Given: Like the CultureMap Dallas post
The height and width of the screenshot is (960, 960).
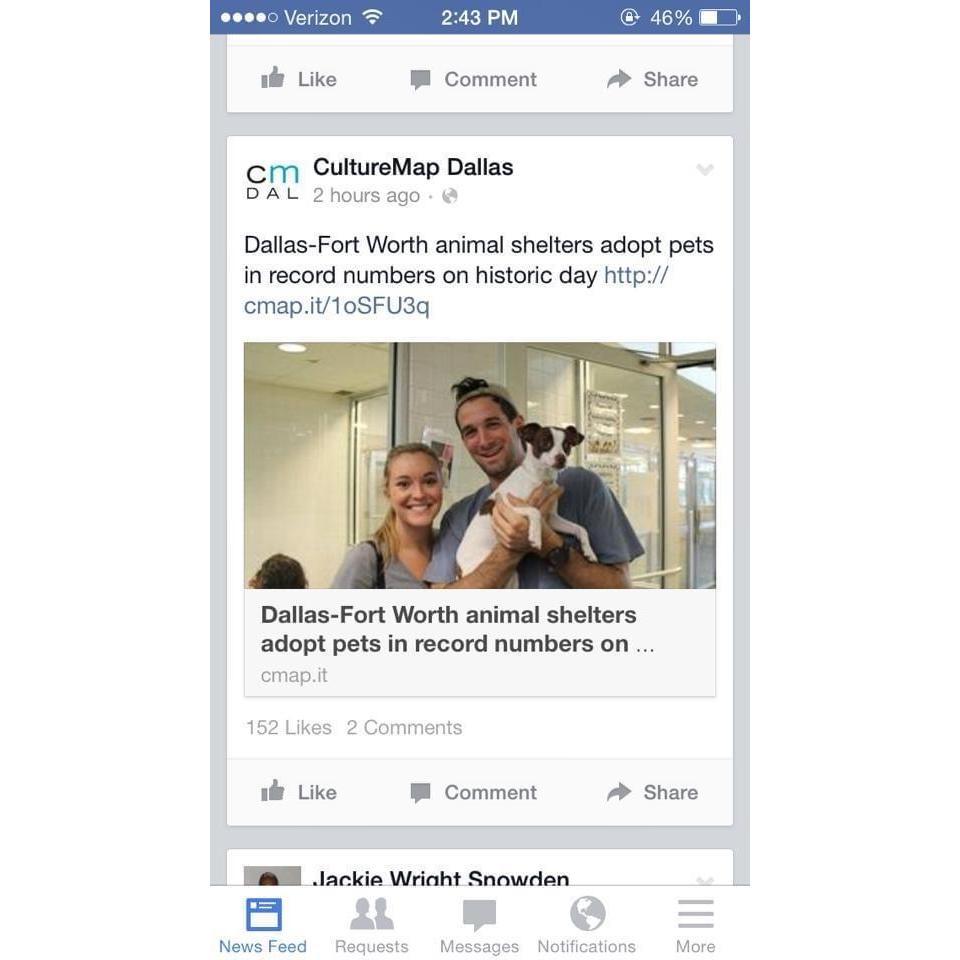Looking at the screenshot, I should (x=299, y=792).
